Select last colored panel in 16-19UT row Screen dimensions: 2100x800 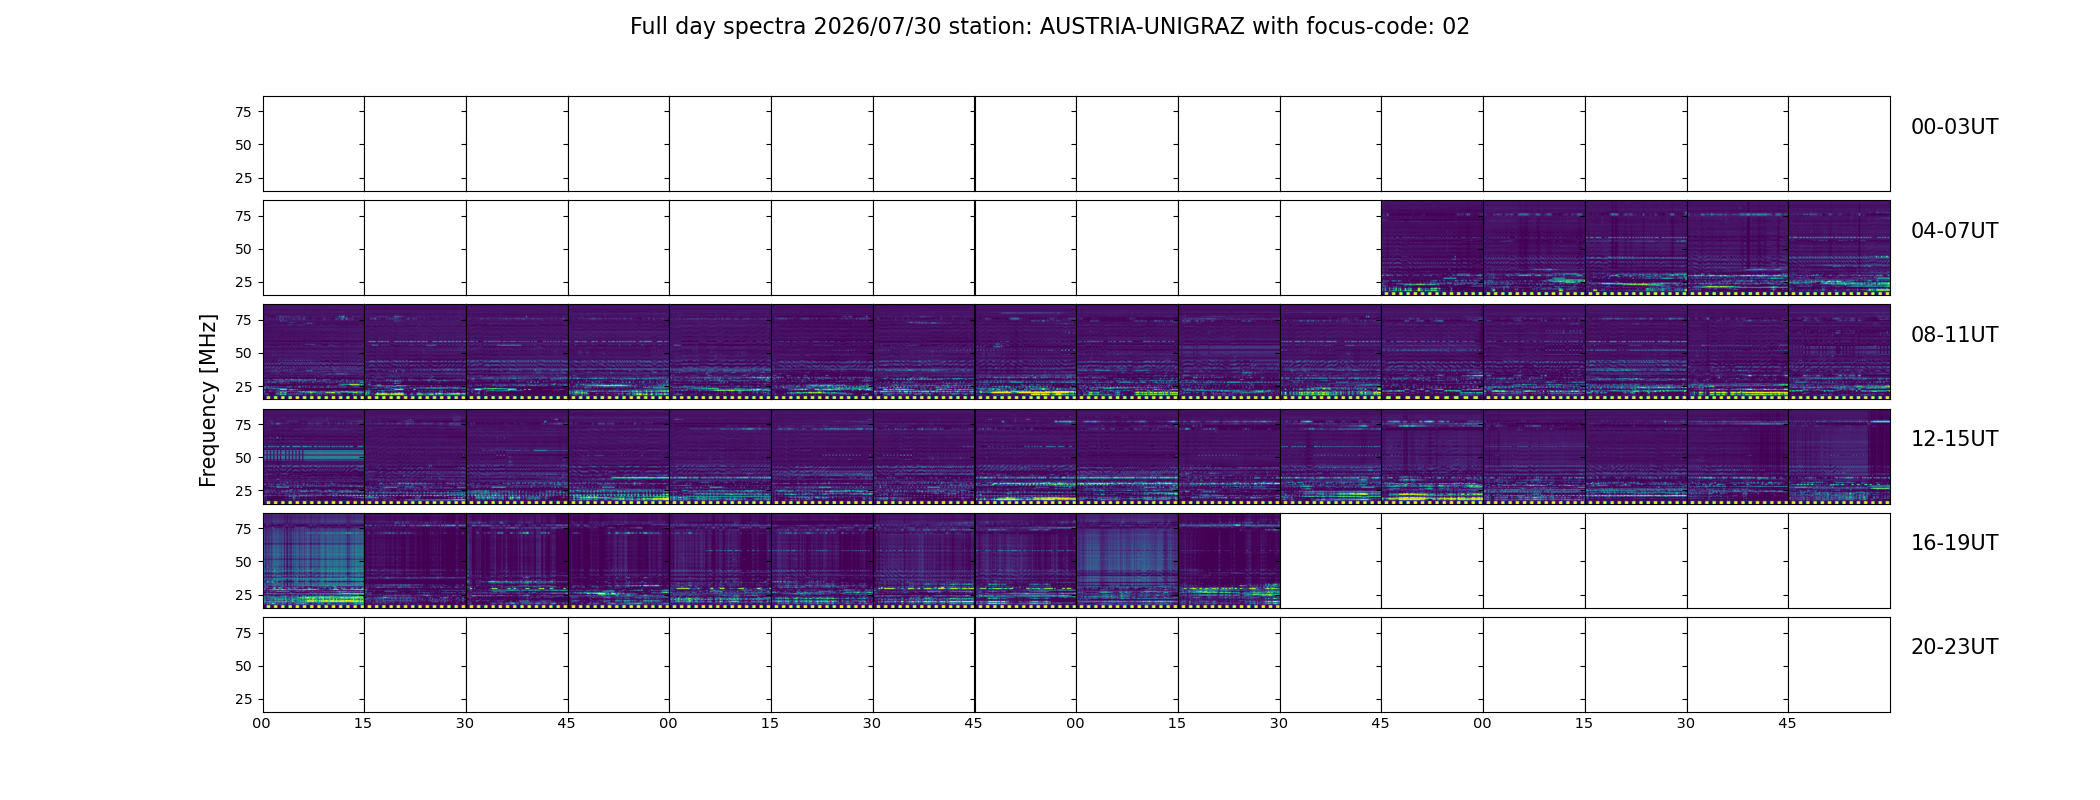pyautogui.click(x=1229, y=560)
